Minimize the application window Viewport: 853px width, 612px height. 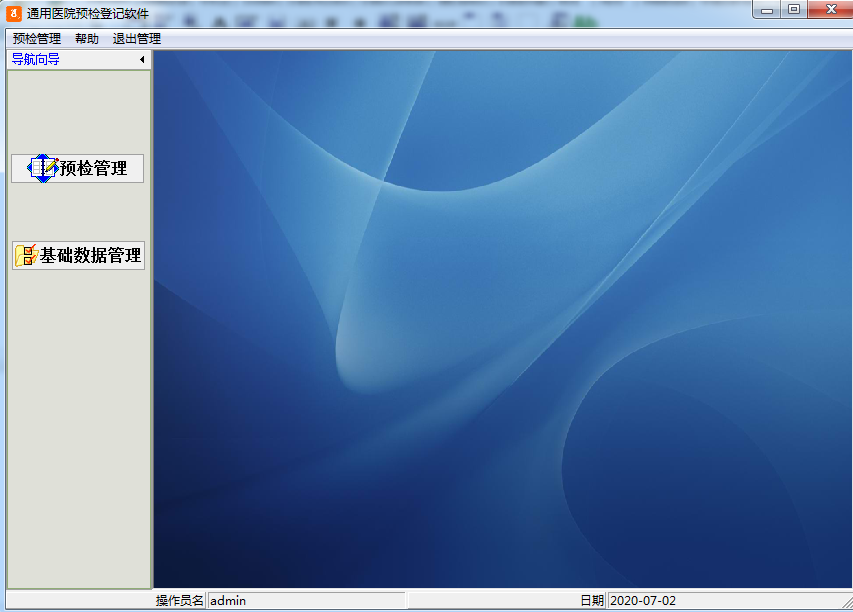(x=768, y=10)
